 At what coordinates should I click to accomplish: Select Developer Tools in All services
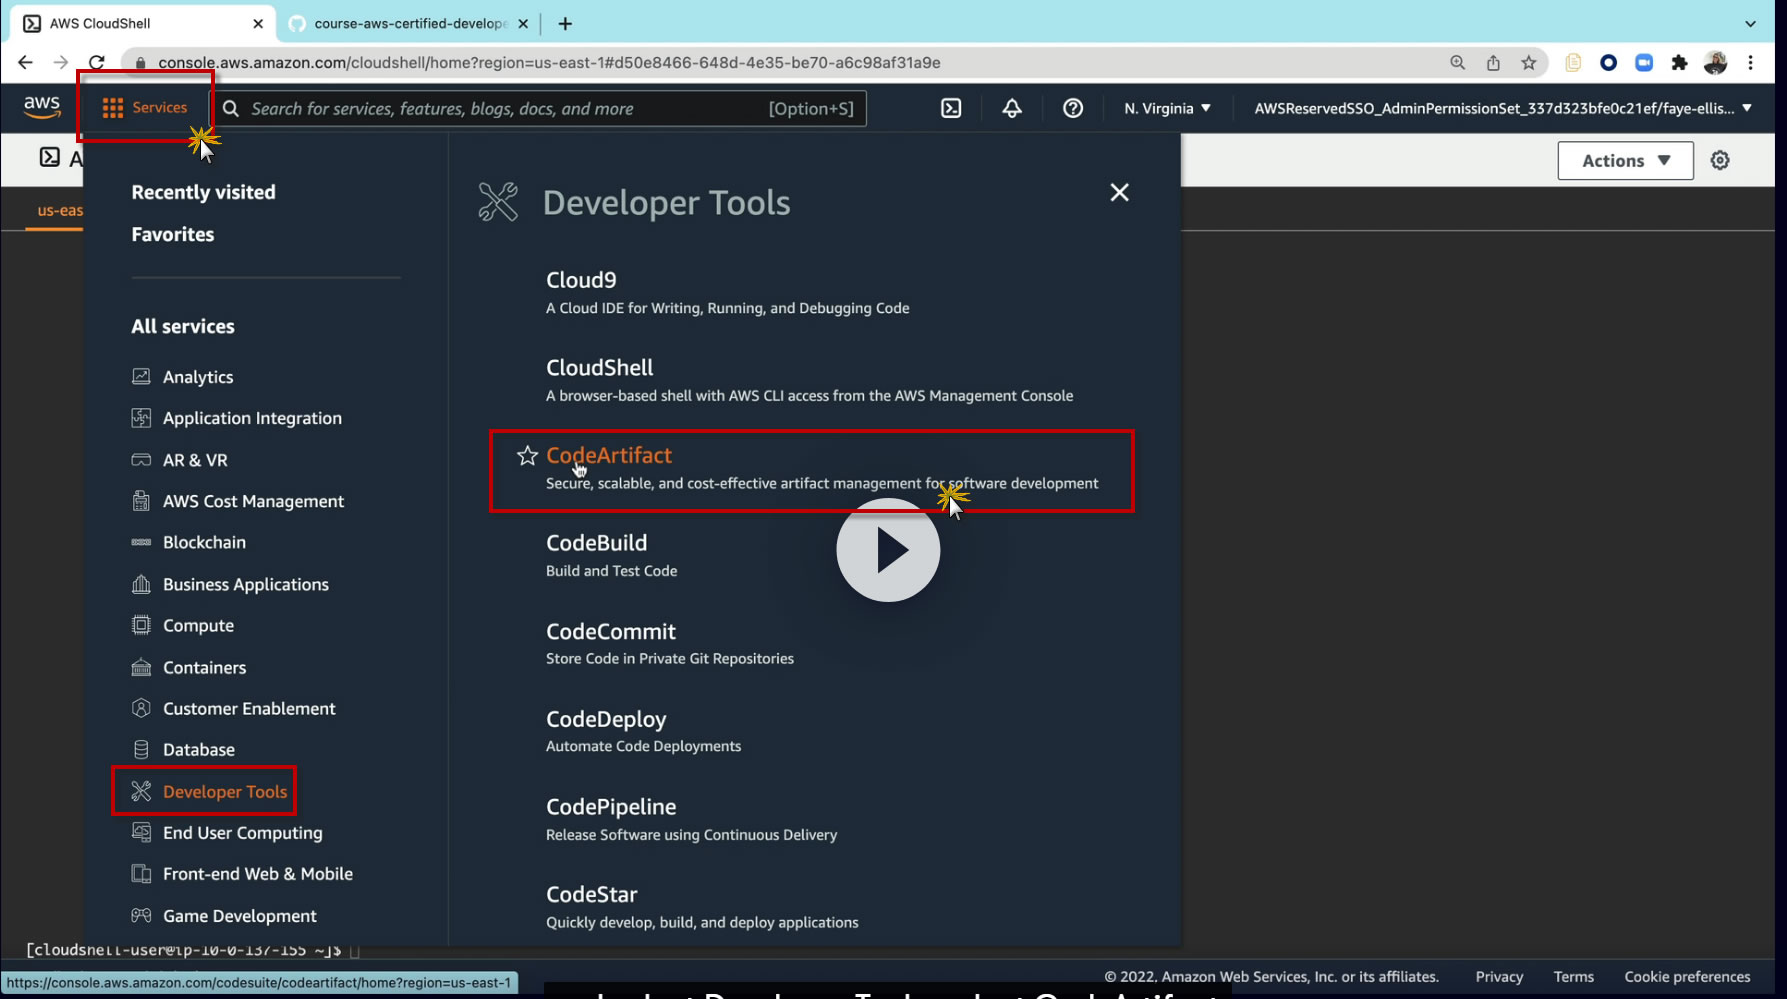[224, 791]
